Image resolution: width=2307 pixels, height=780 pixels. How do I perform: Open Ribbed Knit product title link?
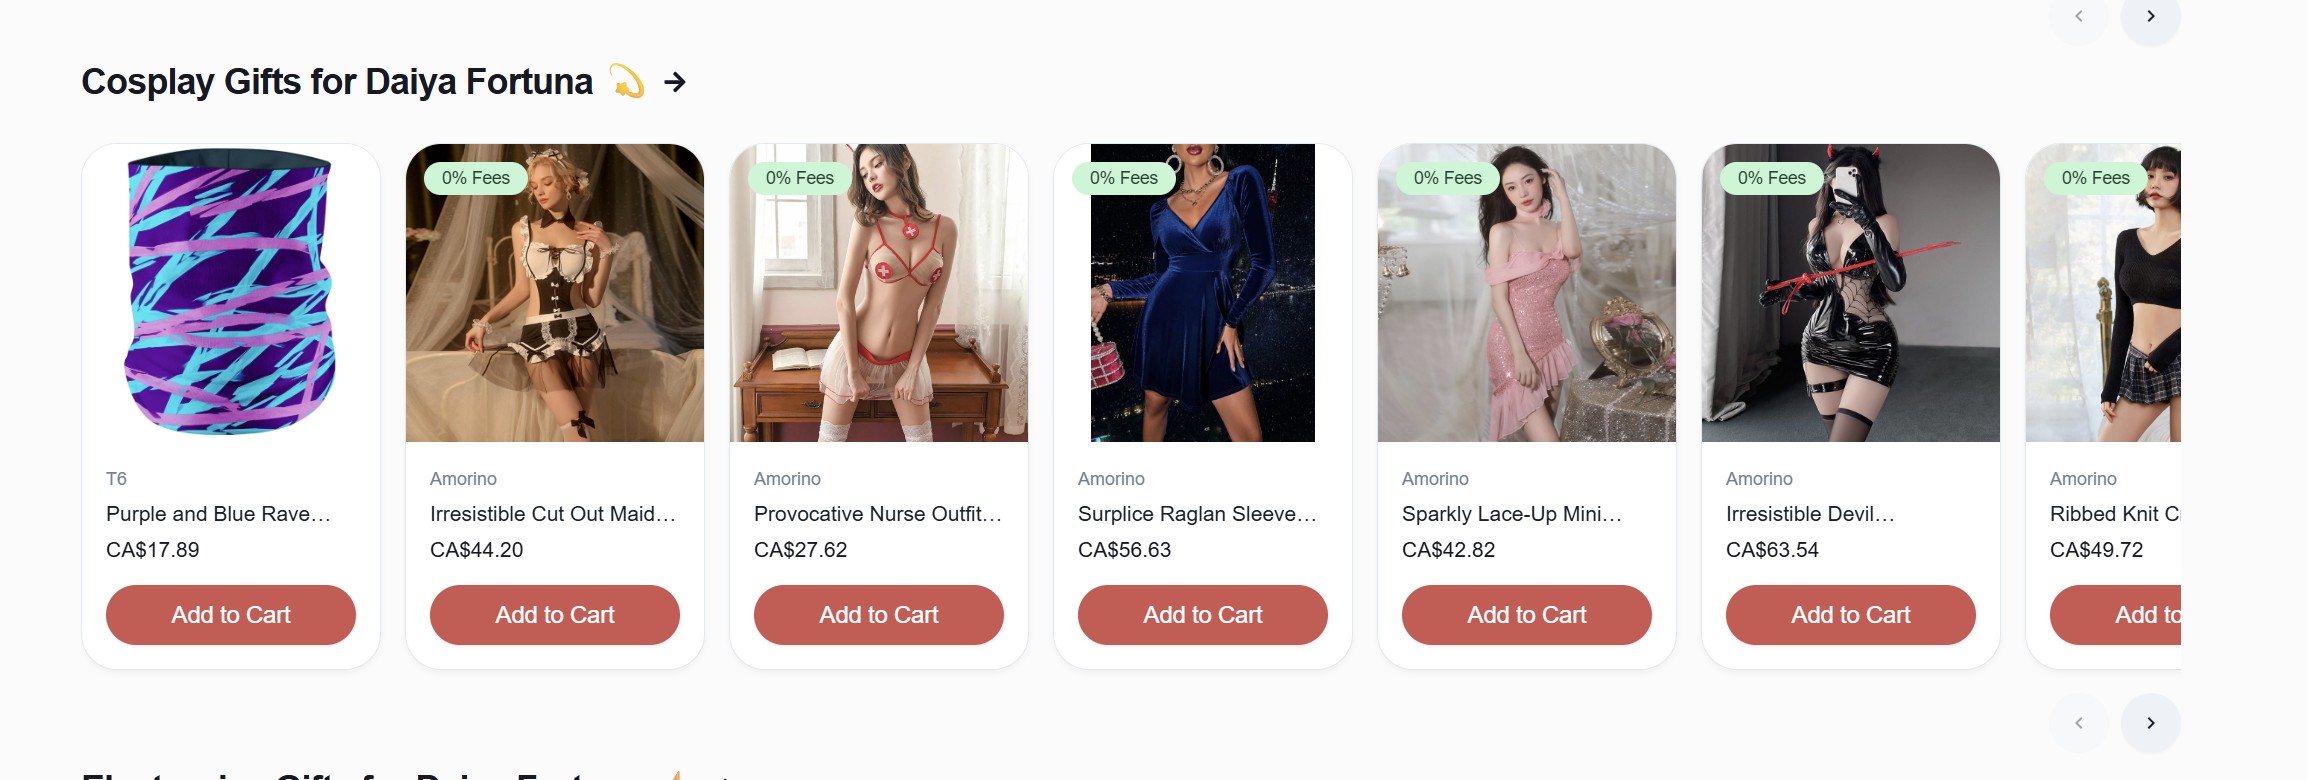(2114, 514)
